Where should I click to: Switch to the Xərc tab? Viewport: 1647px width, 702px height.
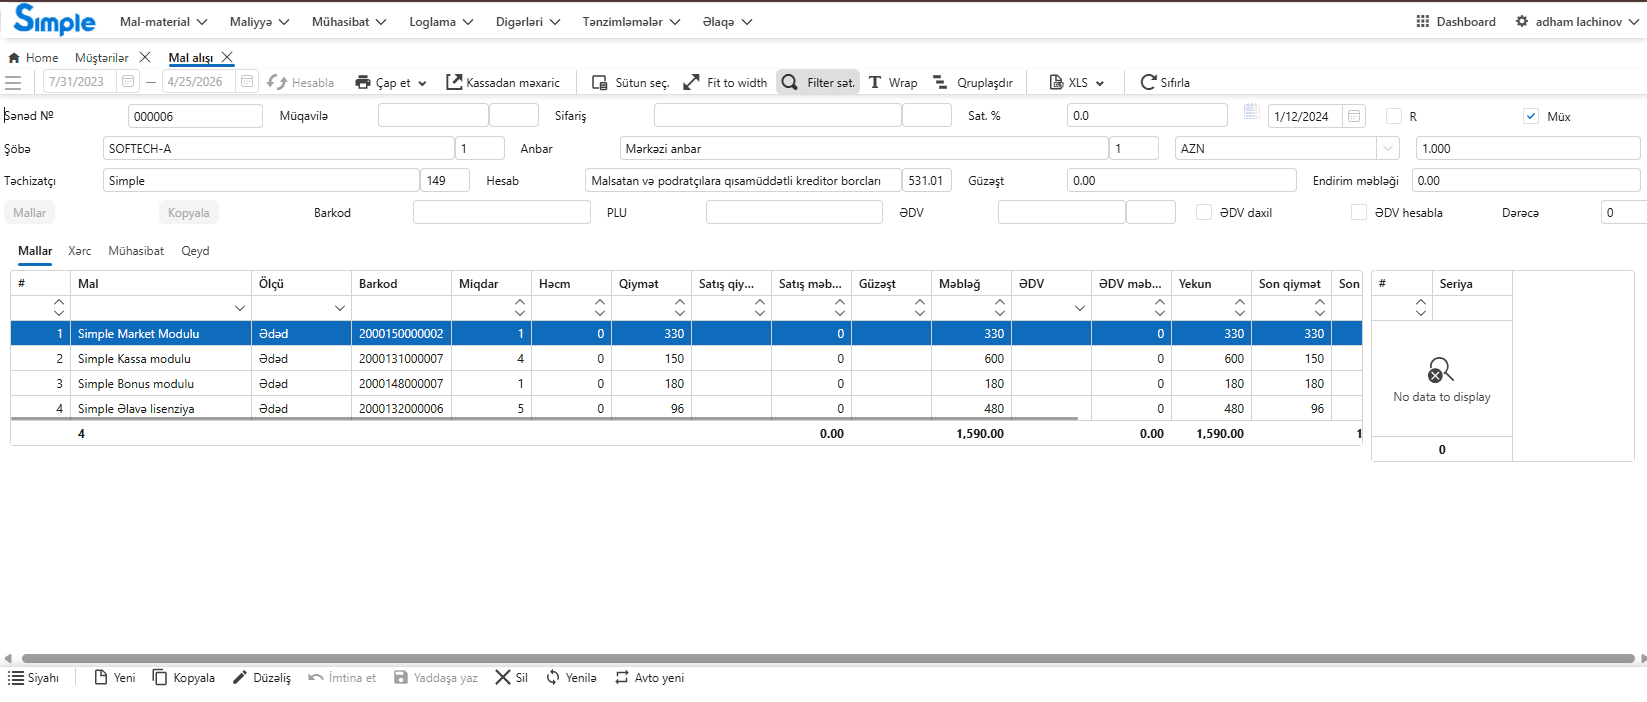point(80,251)
